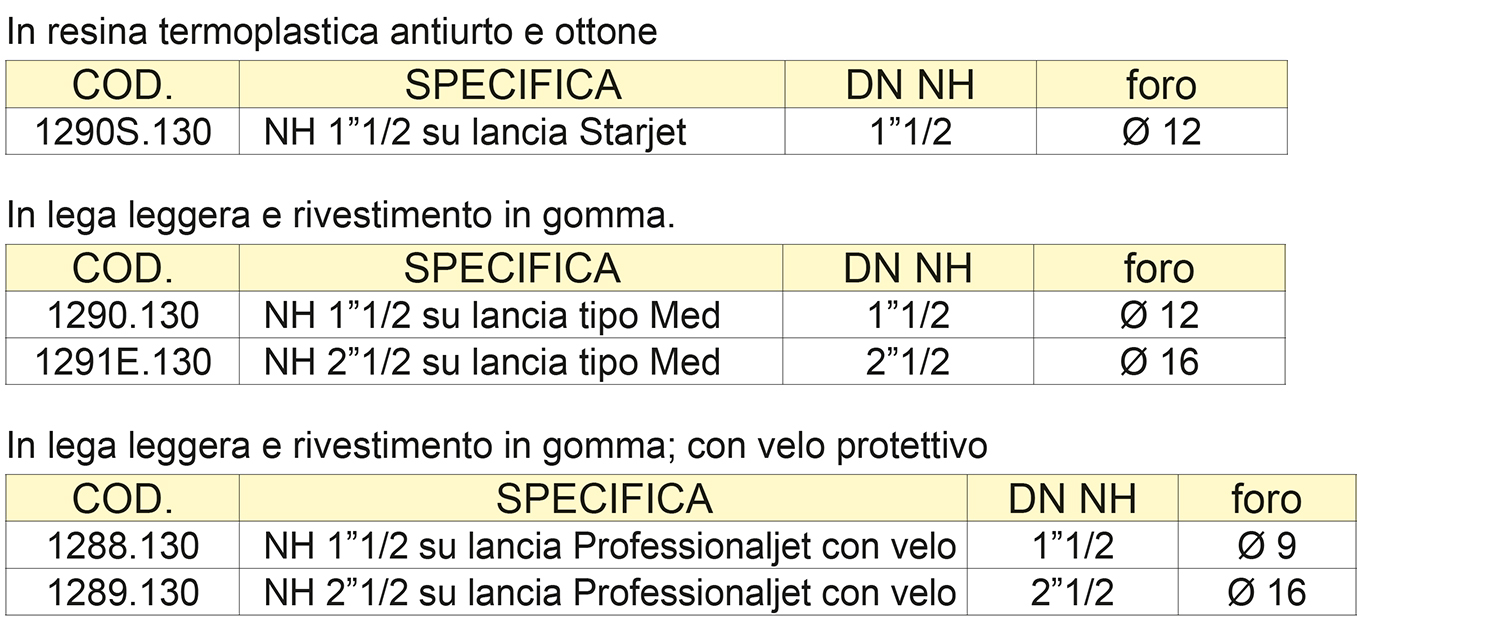Select NH 2"1/2 su lancia tipo Med

tap(492, 362)
